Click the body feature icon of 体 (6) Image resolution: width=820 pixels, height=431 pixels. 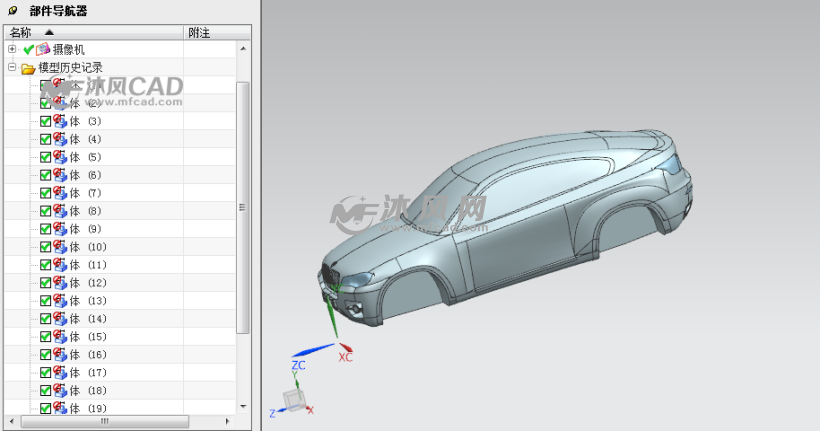click(x=60, y=175)
